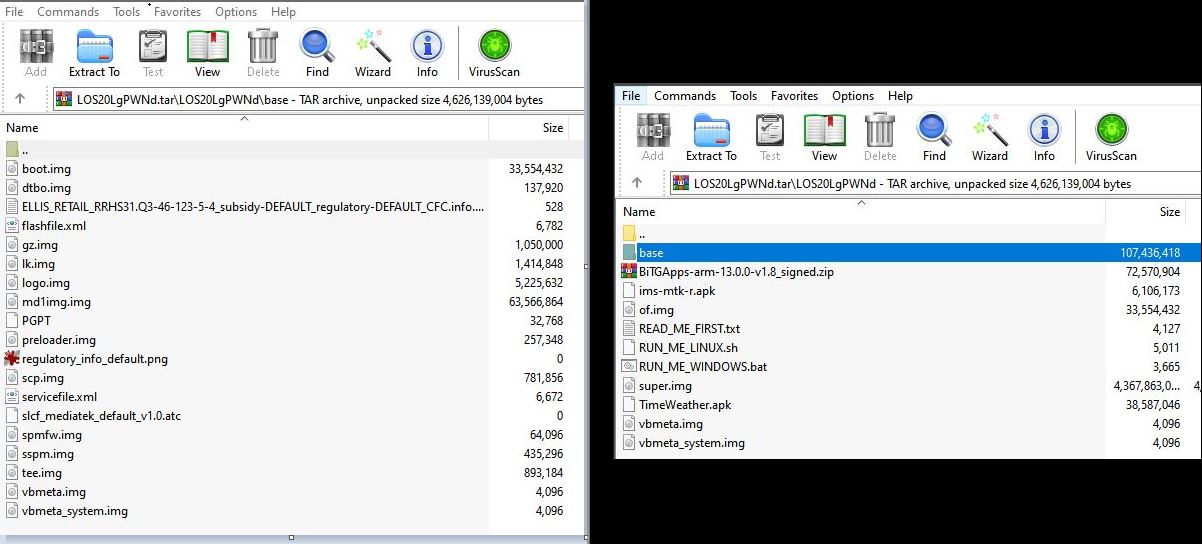Open the Options menu in the right window
The height and width of the screenshot is (544, 1202).
(x=852, y=96)
